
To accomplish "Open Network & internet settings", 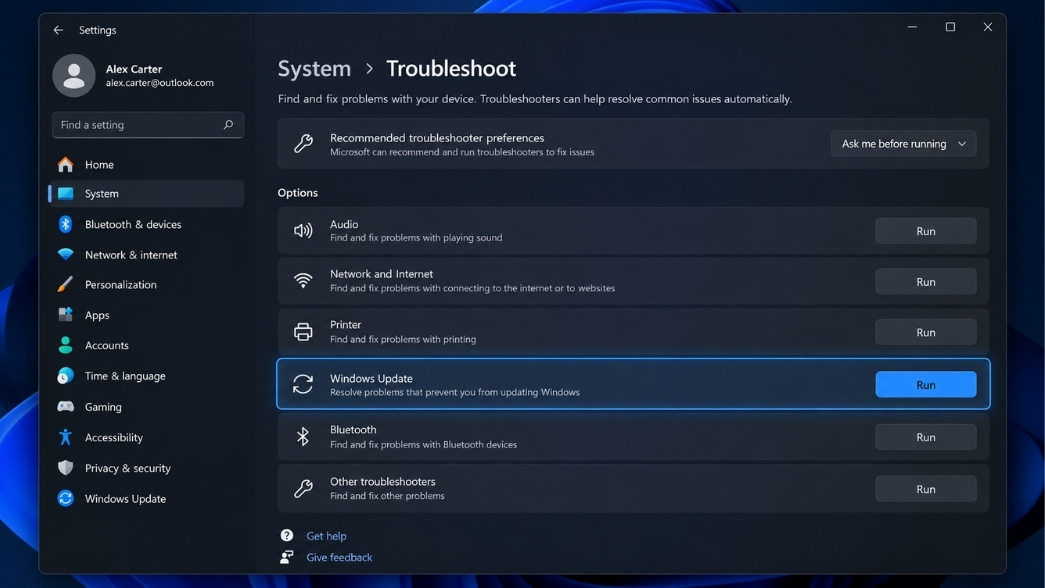I will point(147,255).
